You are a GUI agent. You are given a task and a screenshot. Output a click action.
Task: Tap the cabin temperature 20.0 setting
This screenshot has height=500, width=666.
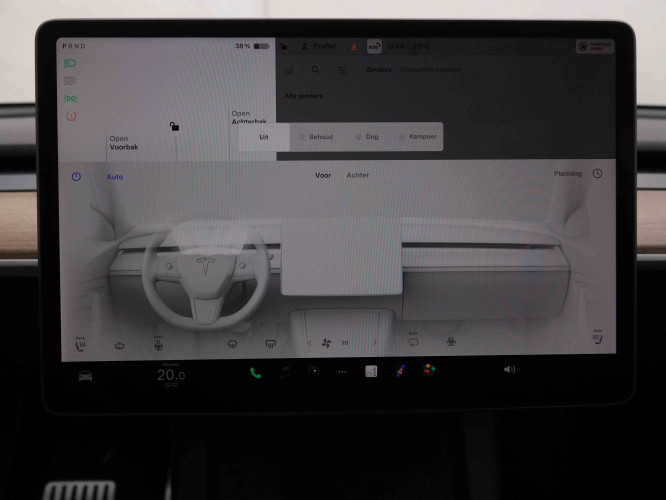point(171,374)
